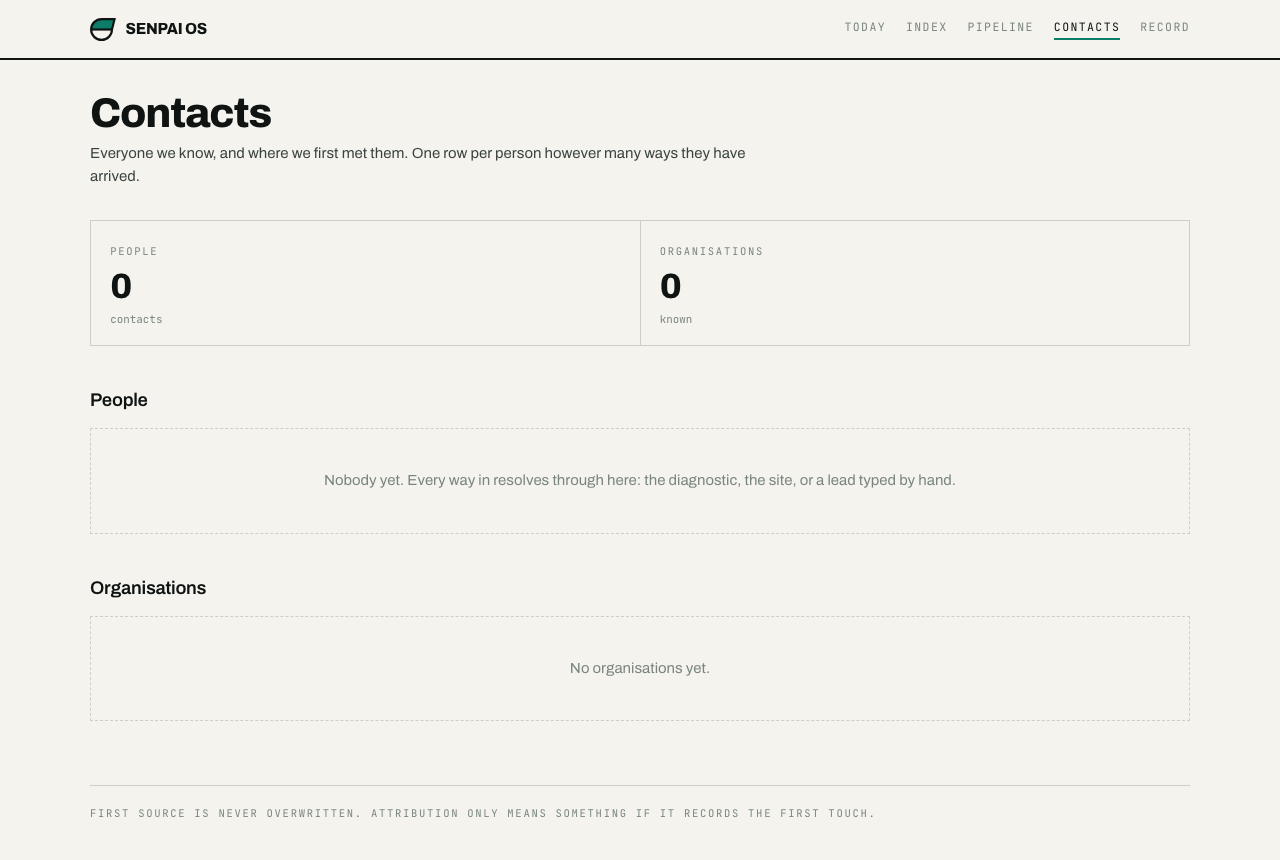Viewport: 1280px width, 860px height.
Task: Select the People stat card label
Action: [x=134, y=252]
